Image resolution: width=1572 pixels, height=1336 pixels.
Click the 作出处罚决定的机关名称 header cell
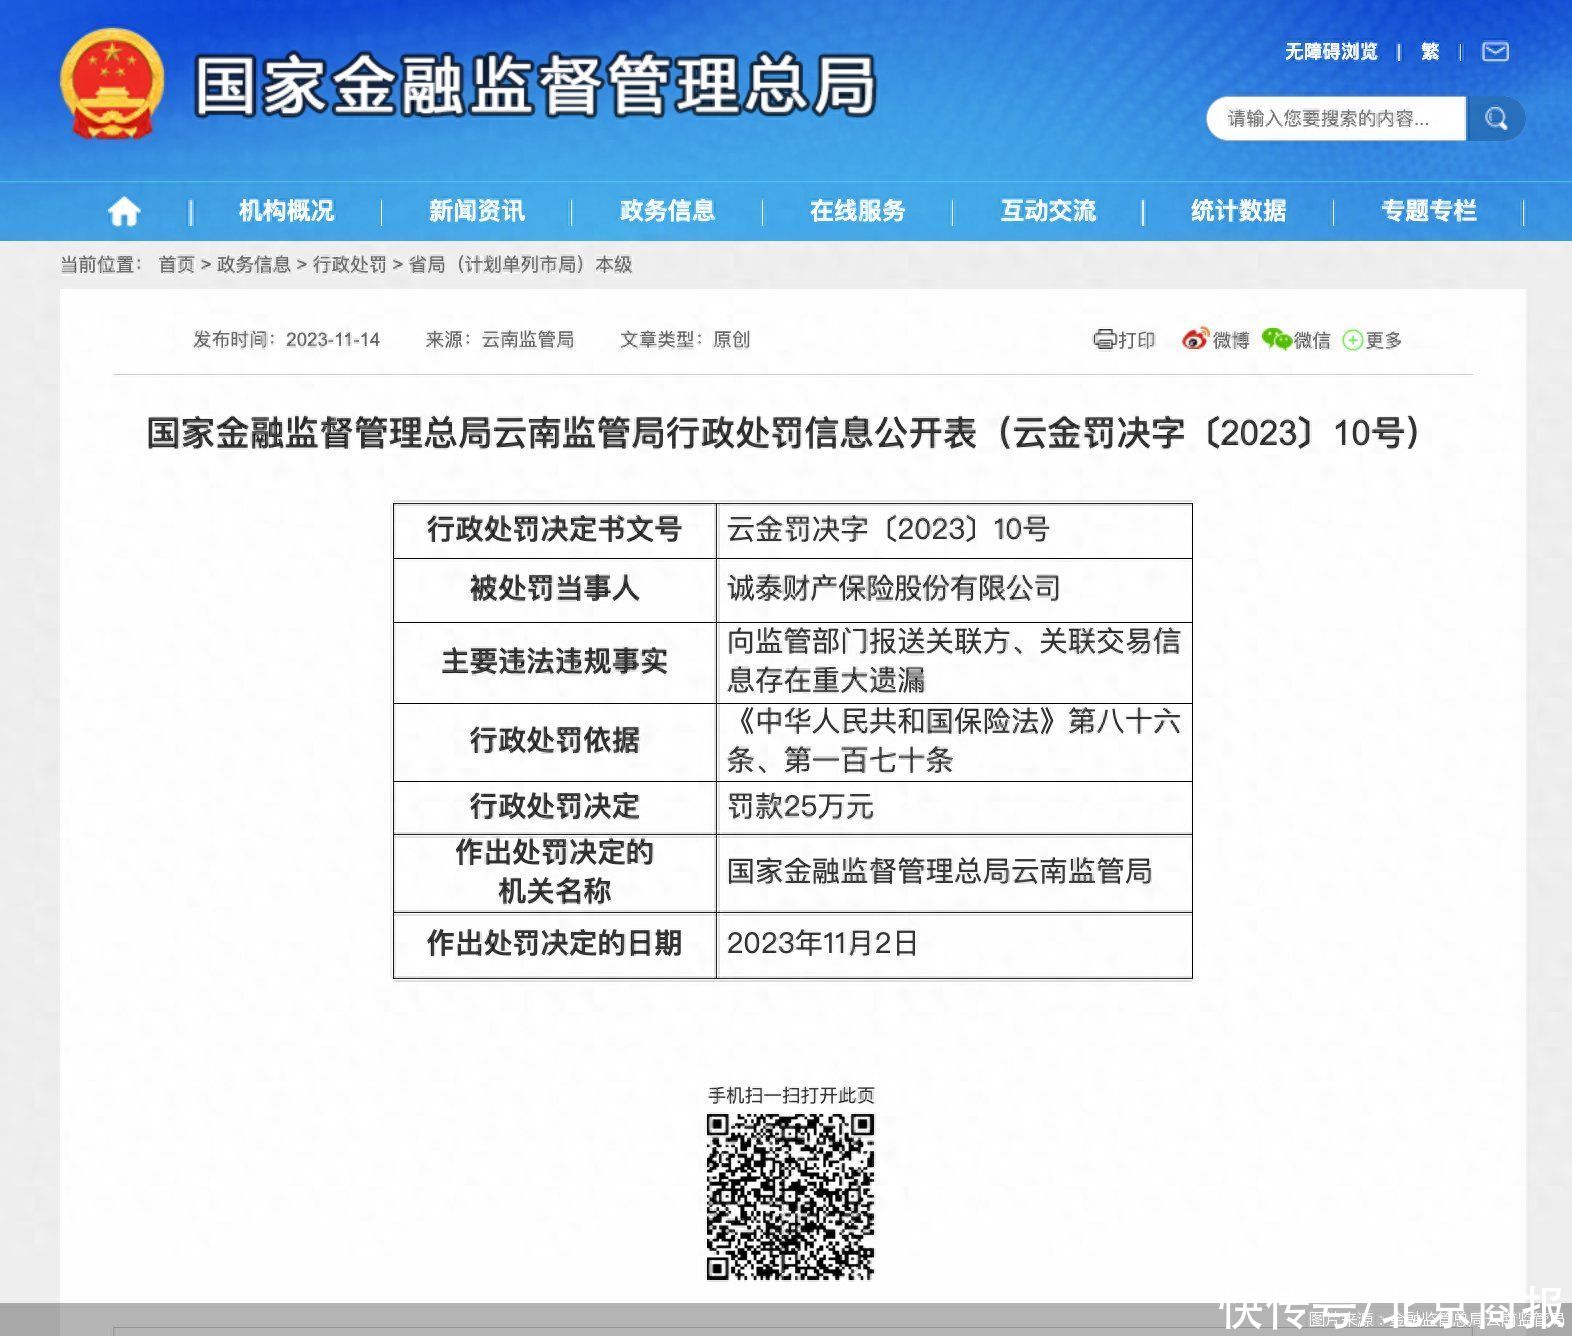(555, 872)
